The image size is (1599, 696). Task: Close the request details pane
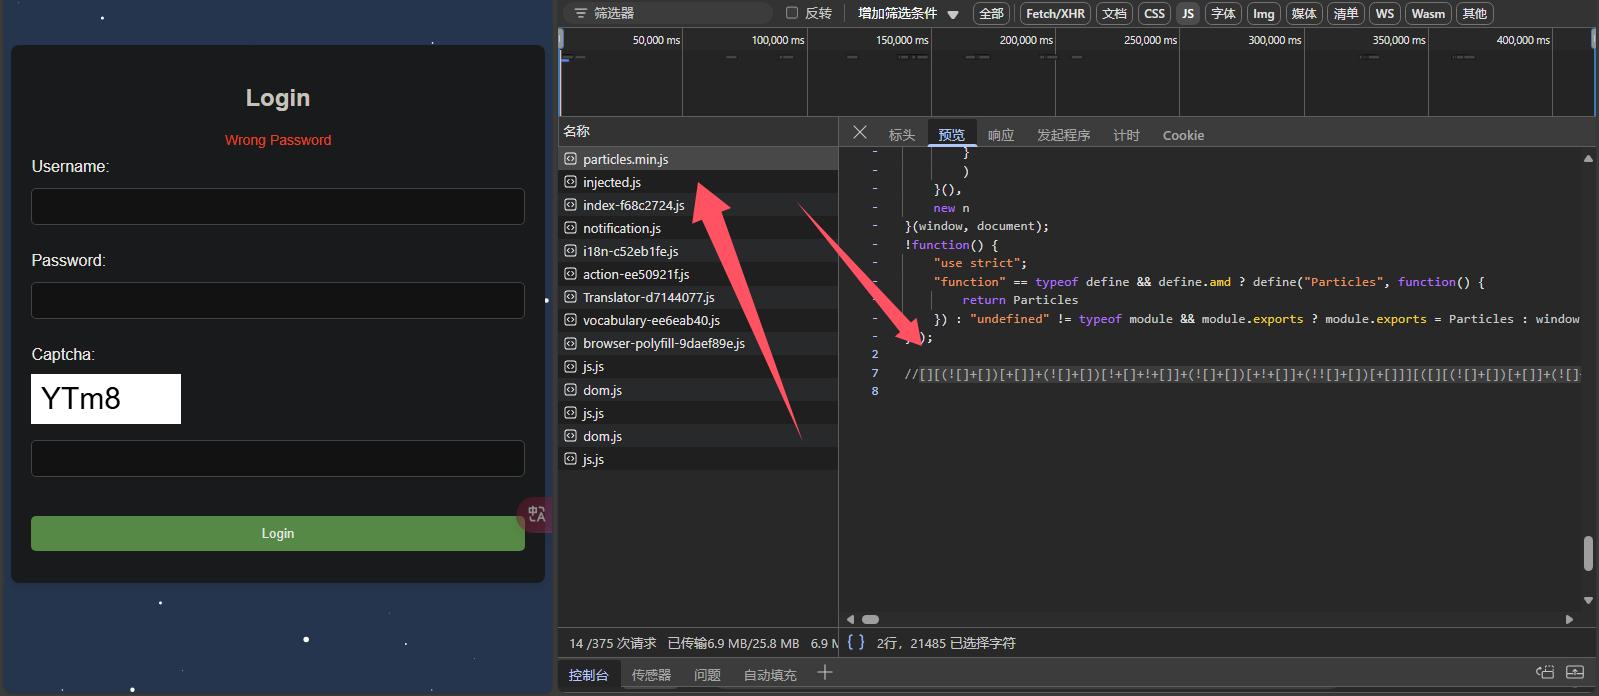[859, 133]
